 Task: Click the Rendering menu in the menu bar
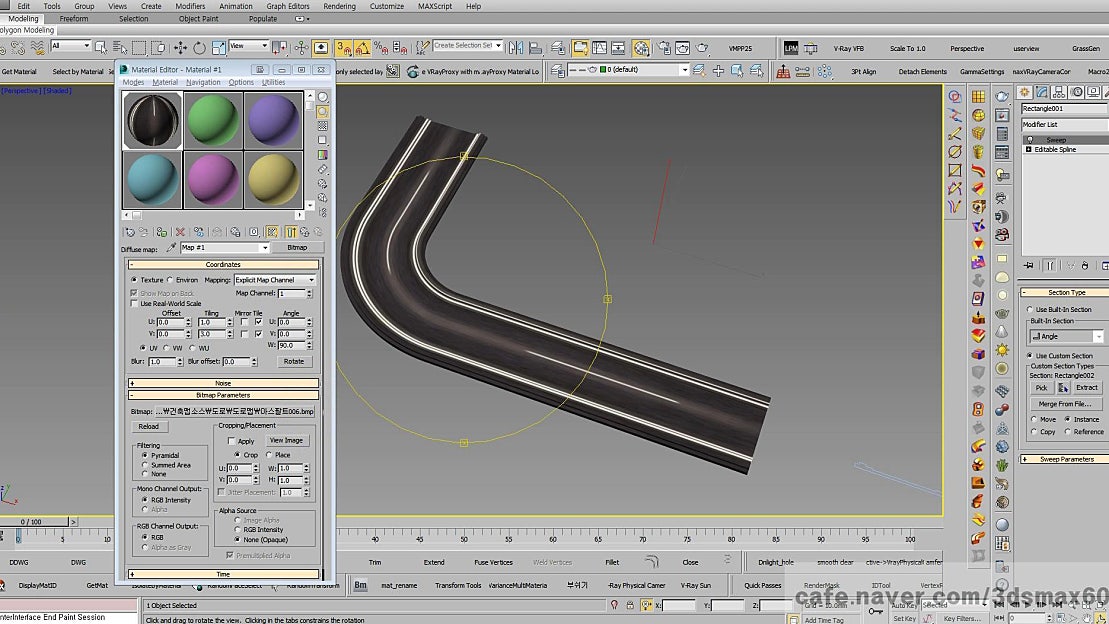coord(339,6)
